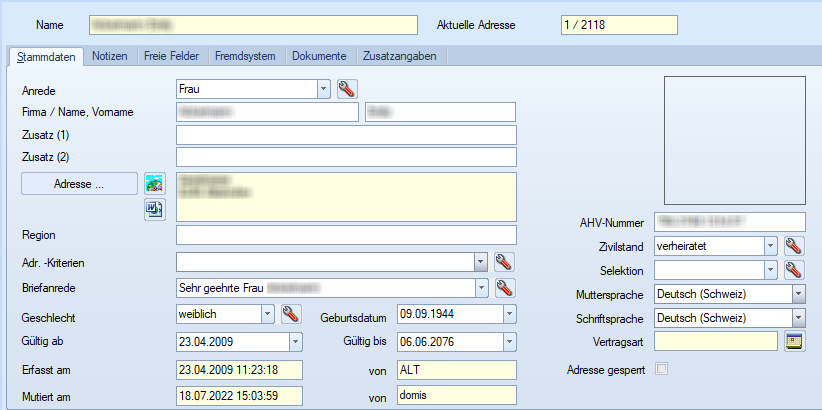Open the Zusatzangaben tab
This screenshot has height=410, width=822.
(400, 56)
